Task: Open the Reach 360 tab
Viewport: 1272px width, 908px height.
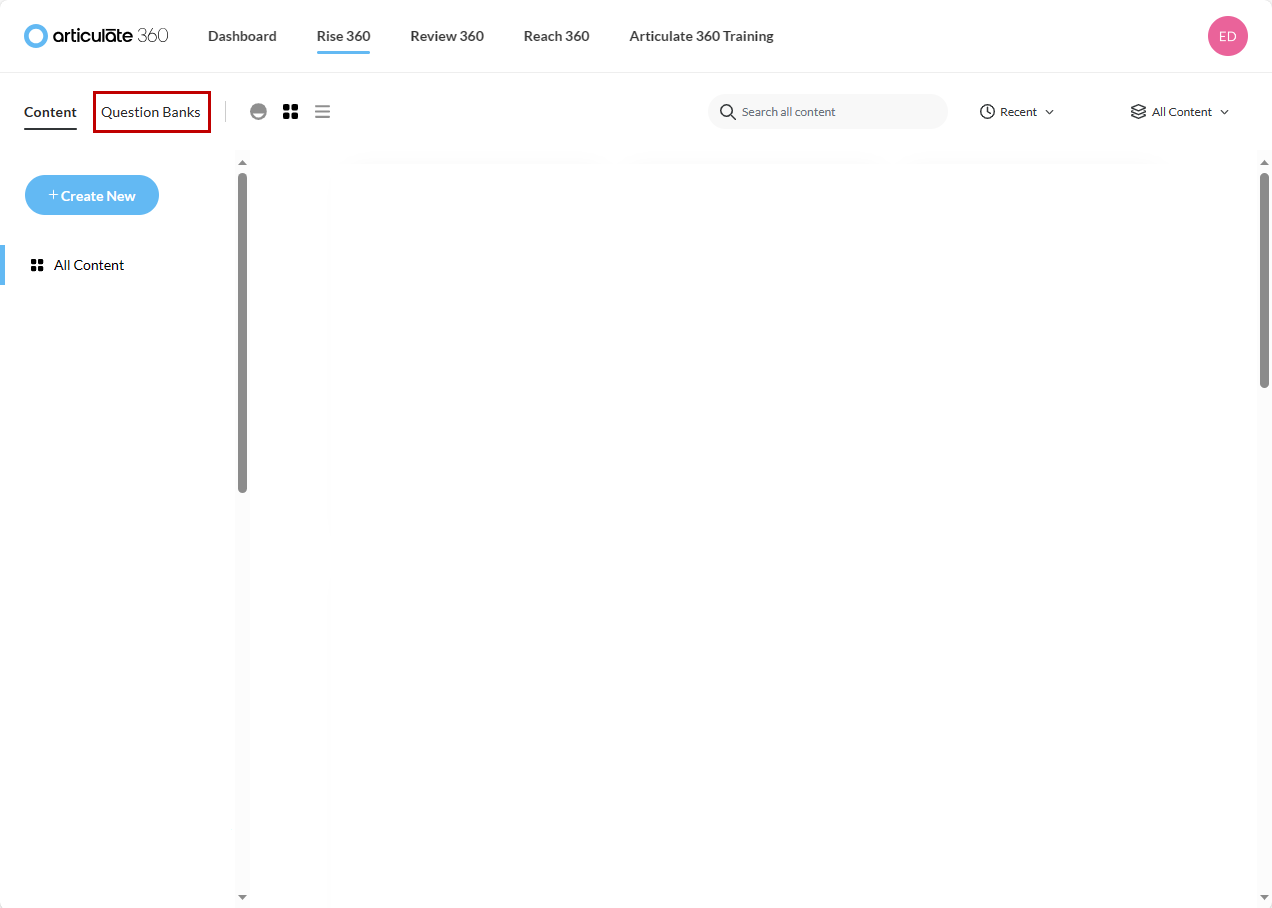Action: [x=556, y=36]
